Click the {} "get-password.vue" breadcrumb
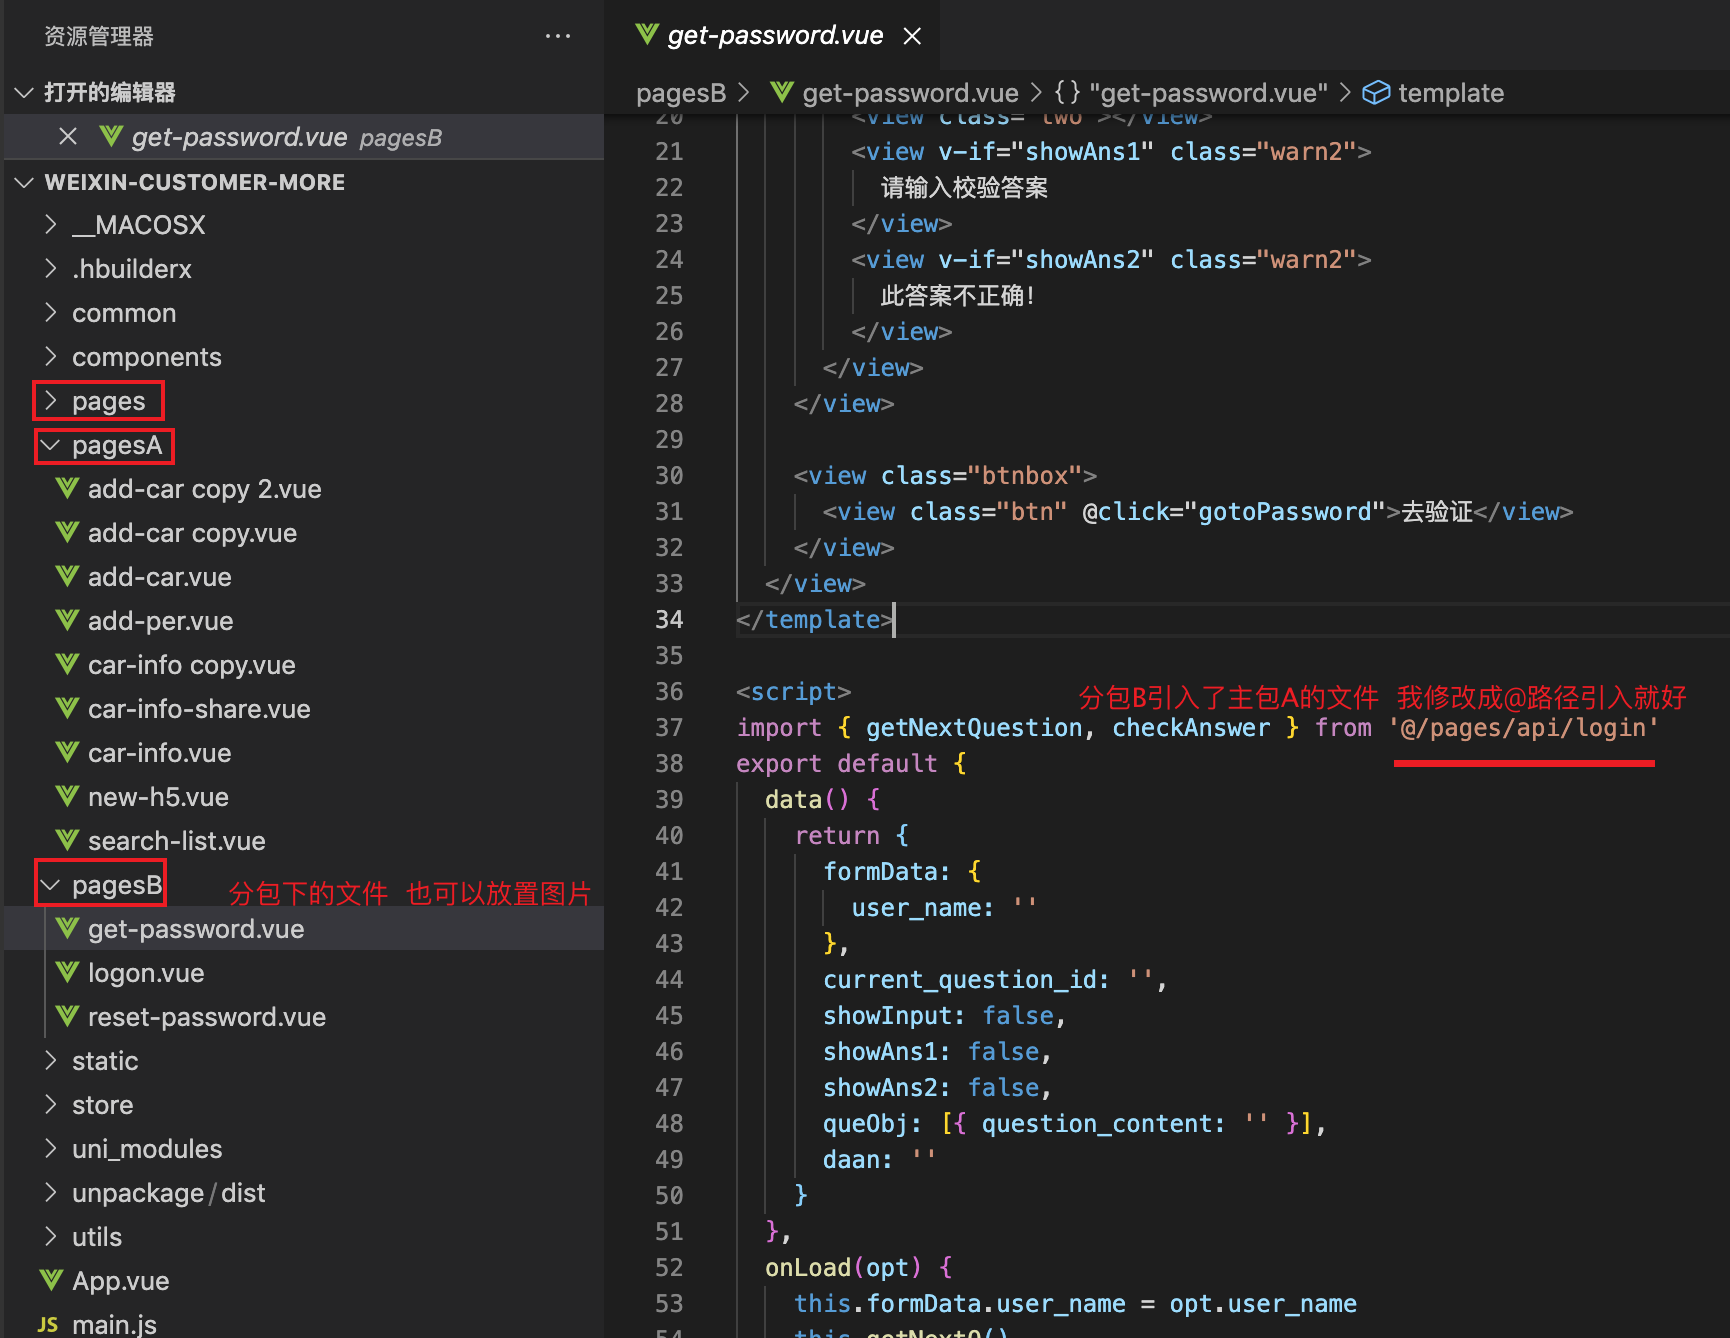 coord(1191,93)
